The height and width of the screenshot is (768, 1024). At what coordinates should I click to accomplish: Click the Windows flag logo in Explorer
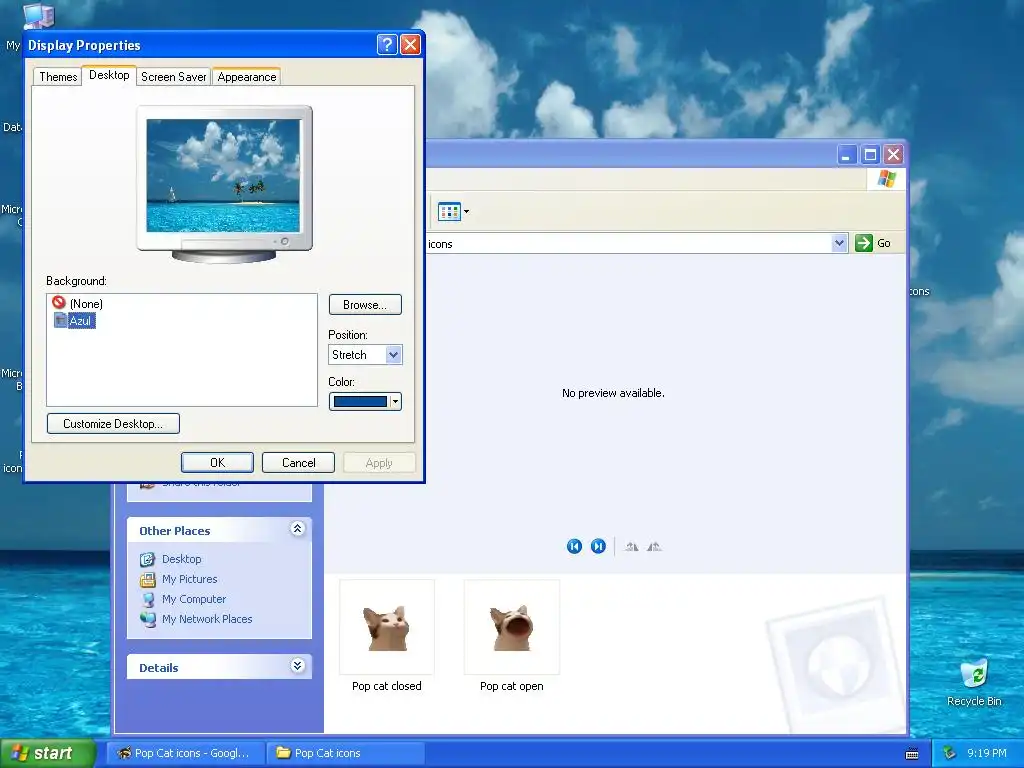(887, 178)
